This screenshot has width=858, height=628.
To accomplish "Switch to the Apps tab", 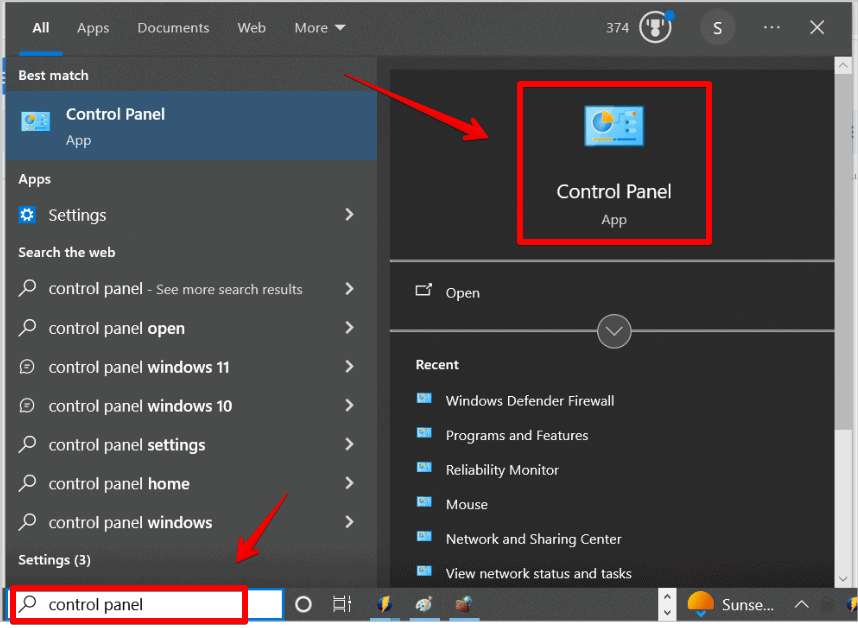I will pyautogui.click(x=93, y=28).
